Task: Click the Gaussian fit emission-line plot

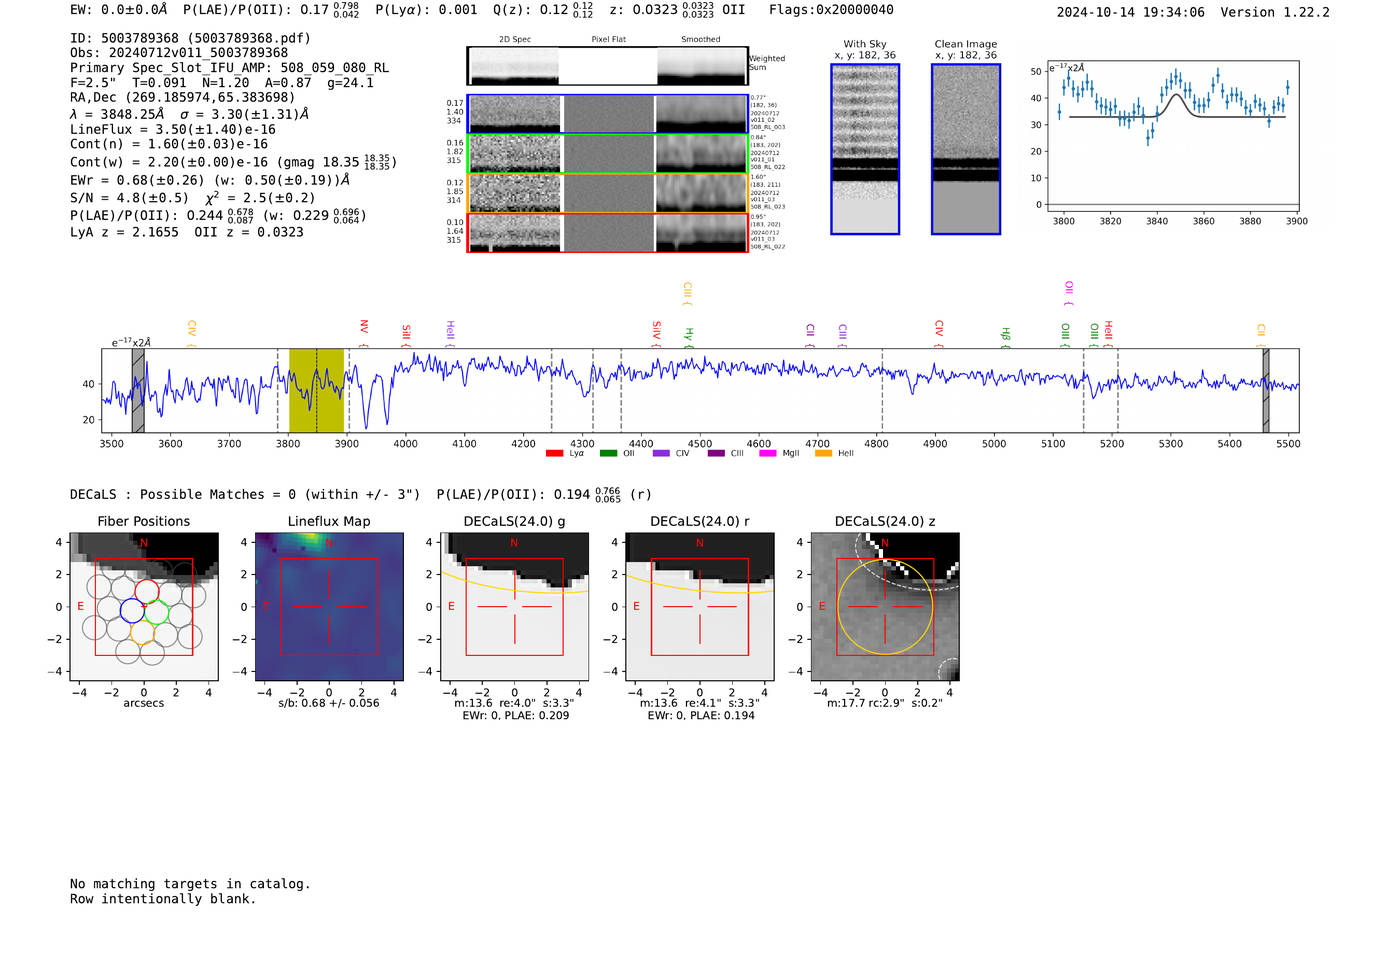Action: [1172, 137]
